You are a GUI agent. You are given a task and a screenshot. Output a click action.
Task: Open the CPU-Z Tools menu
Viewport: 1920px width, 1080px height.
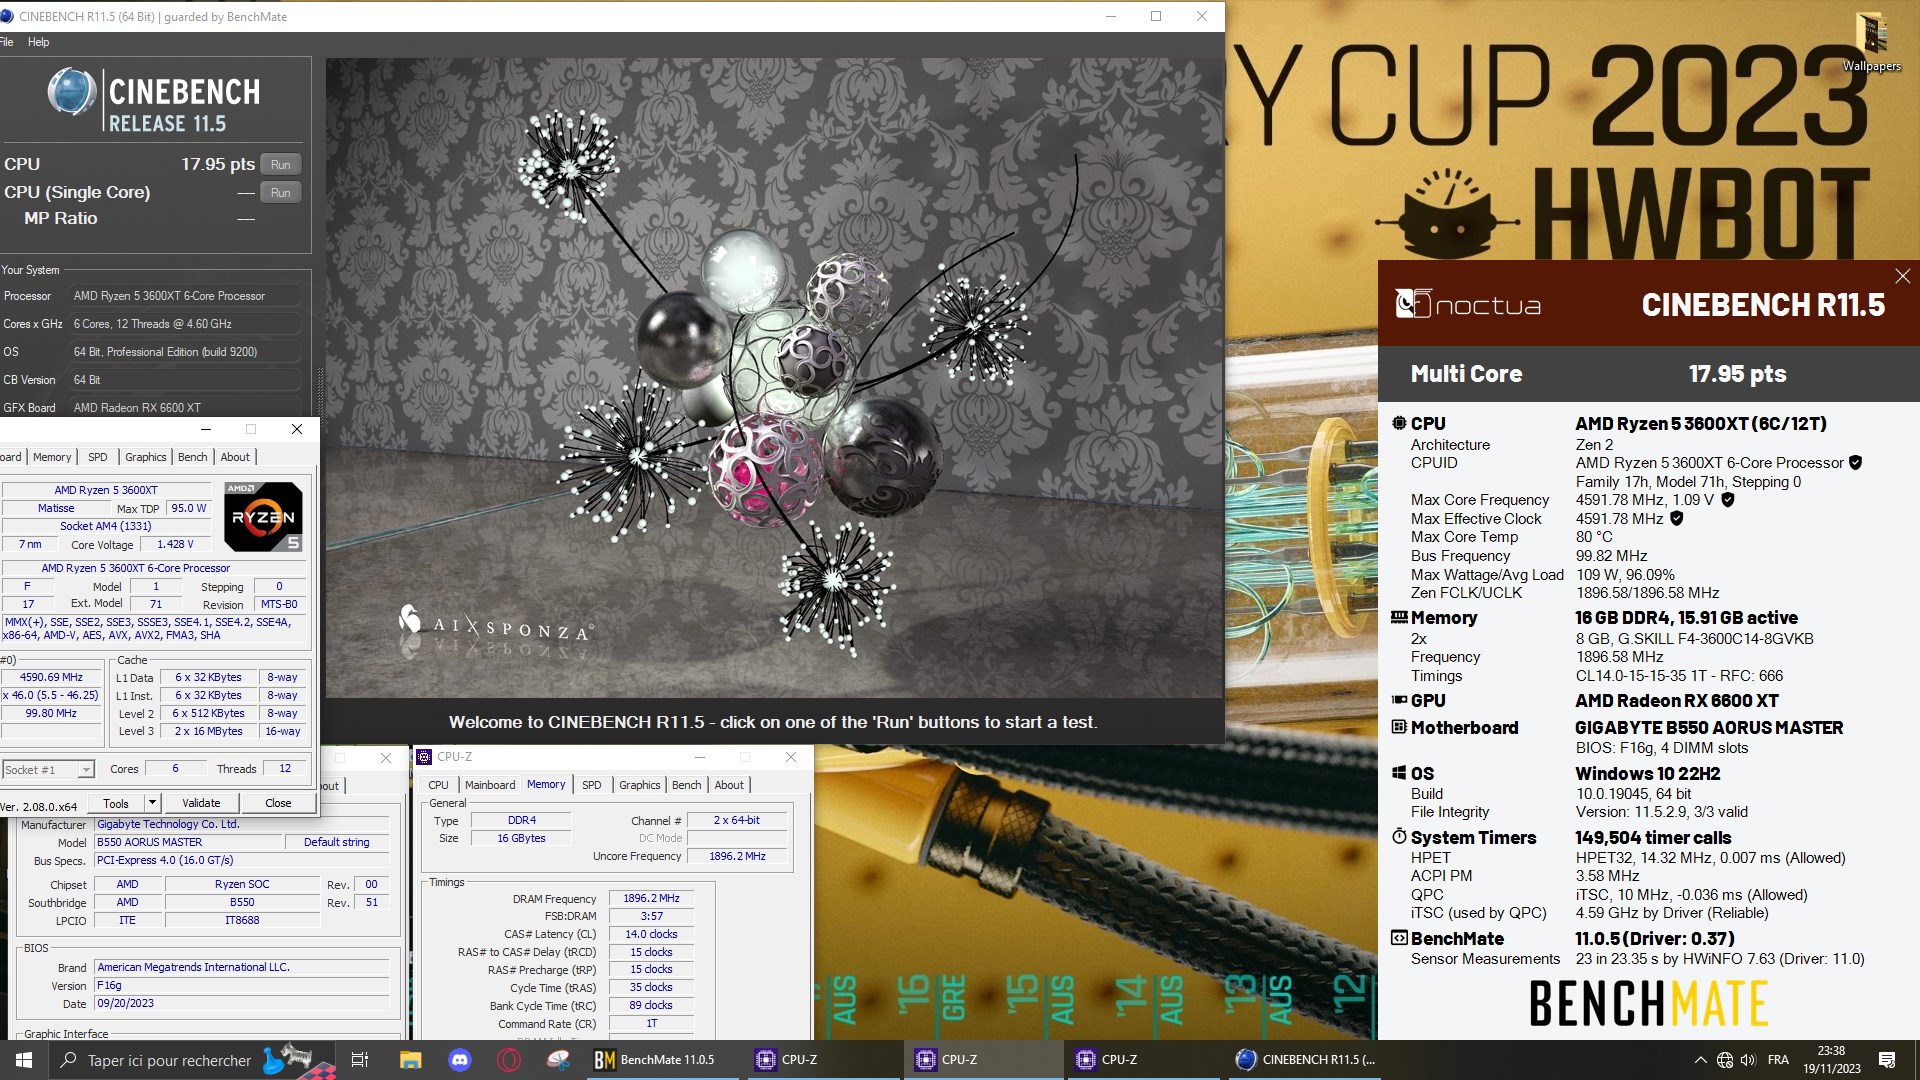[116, 803]
